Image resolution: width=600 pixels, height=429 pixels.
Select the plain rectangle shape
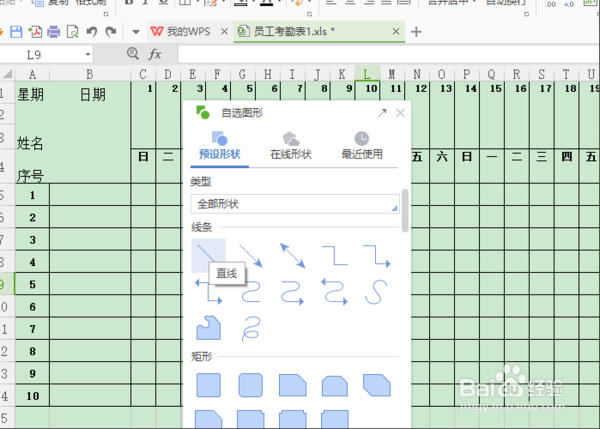click(x=209, y=385)
